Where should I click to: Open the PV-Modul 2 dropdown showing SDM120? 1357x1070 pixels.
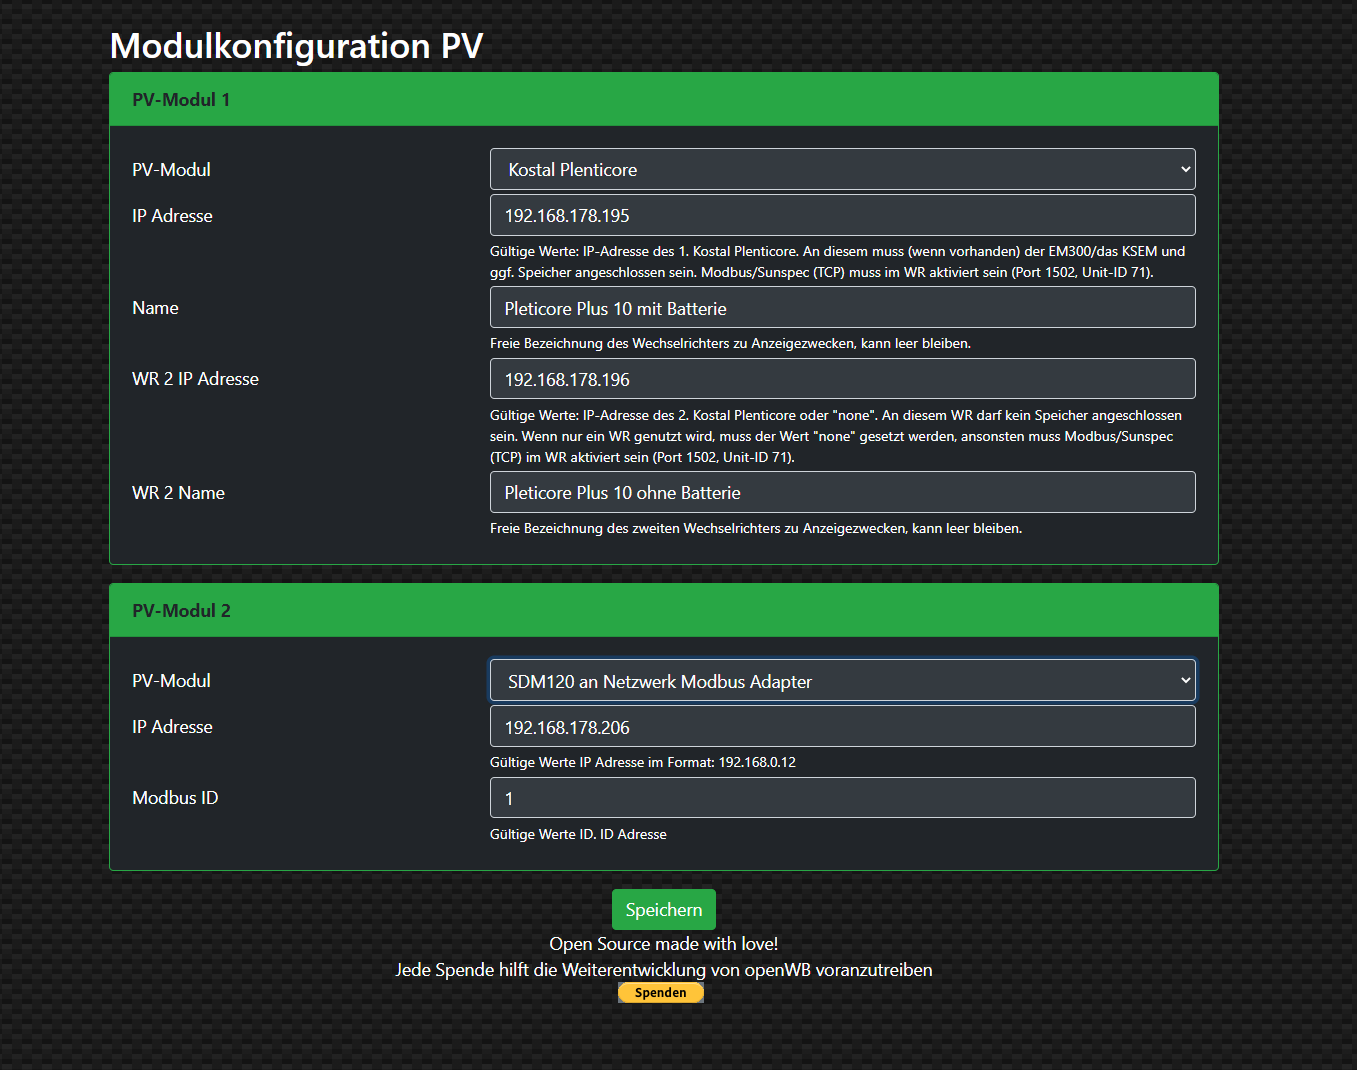coord(842,680)
